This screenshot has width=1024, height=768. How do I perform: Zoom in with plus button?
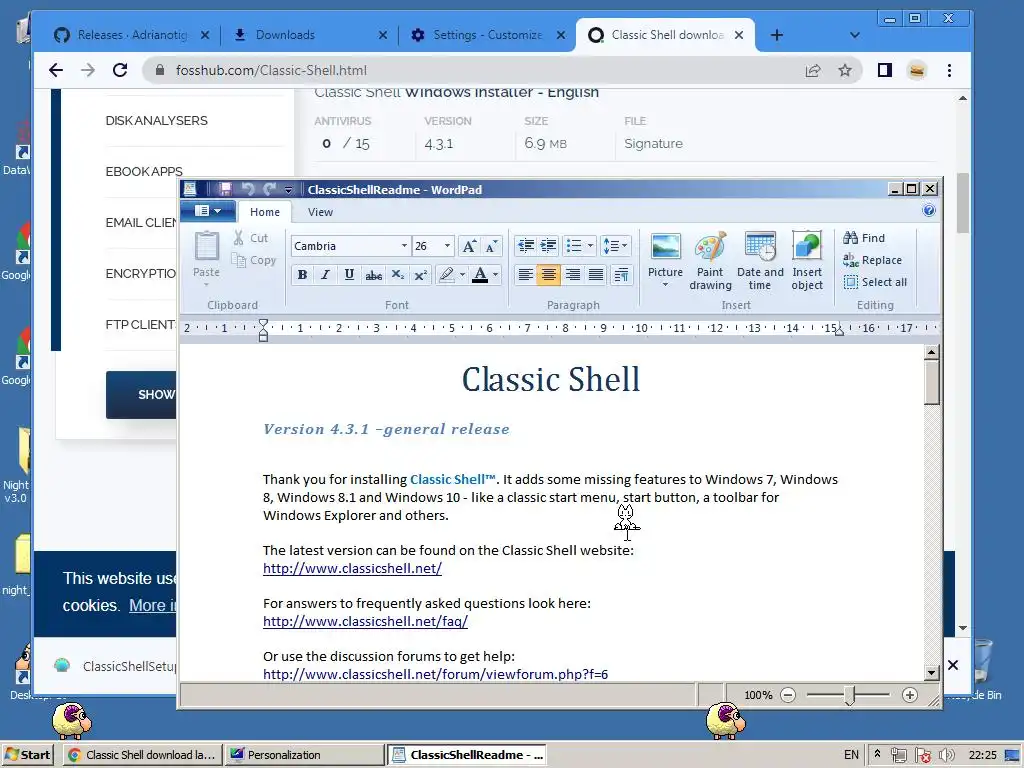coord(910,695)
